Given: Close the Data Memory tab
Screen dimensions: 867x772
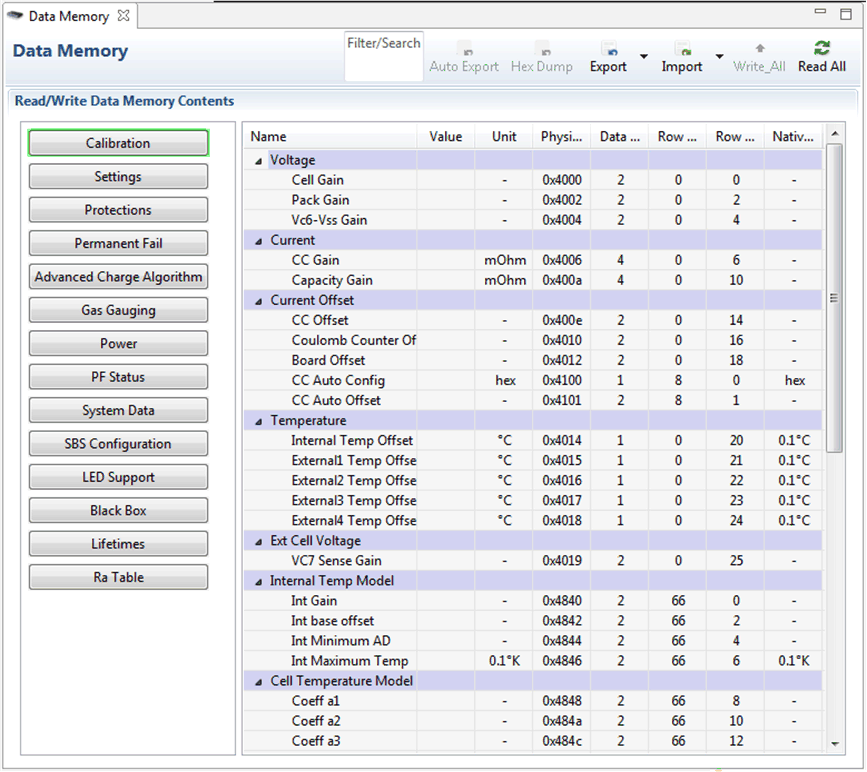Looking at the screenshot, I should click(x=123, y=16).
